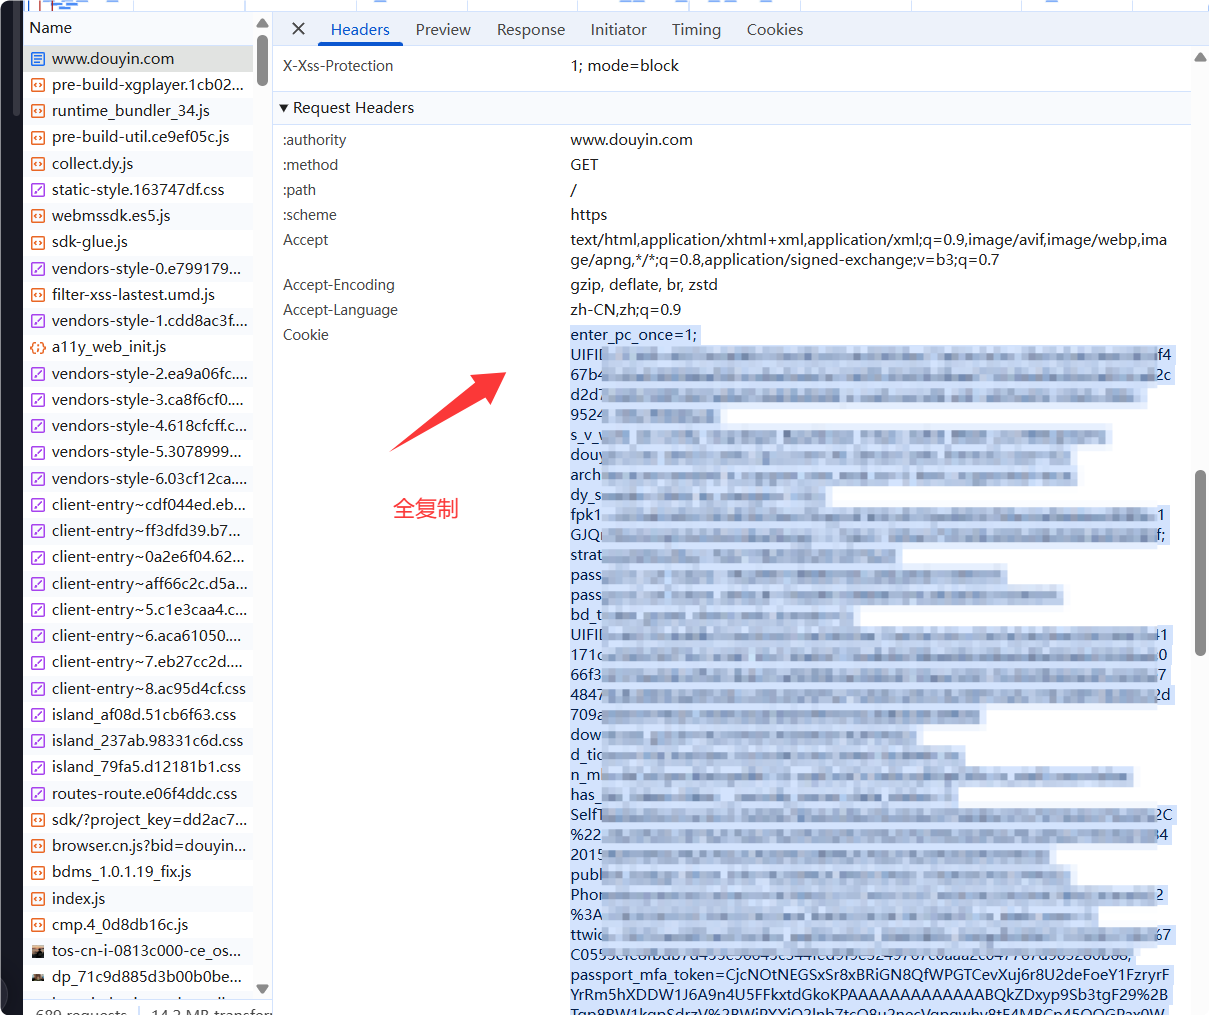This screenshot has height=1015, width=1209.
Task: Select client-entry~6.aca61050 request
Action: 138,636
